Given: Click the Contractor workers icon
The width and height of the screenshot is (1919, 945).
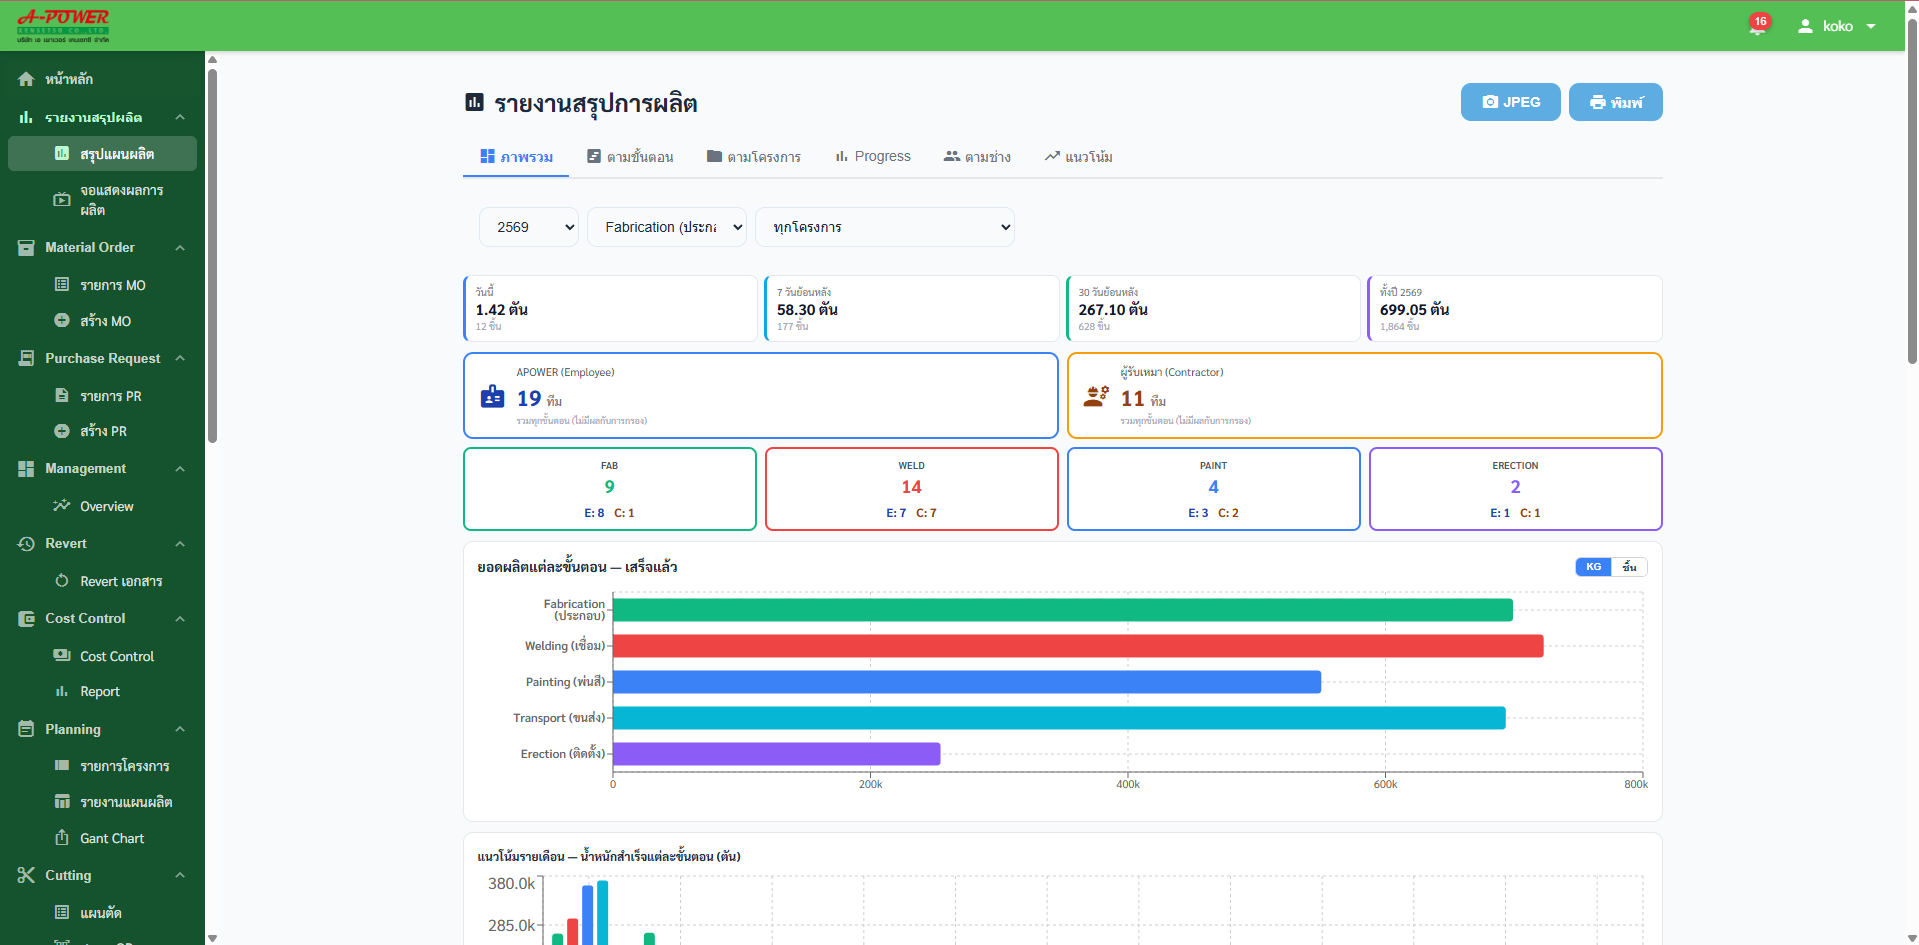Looking at the screenshot, I should click(x=1096, y=396).
